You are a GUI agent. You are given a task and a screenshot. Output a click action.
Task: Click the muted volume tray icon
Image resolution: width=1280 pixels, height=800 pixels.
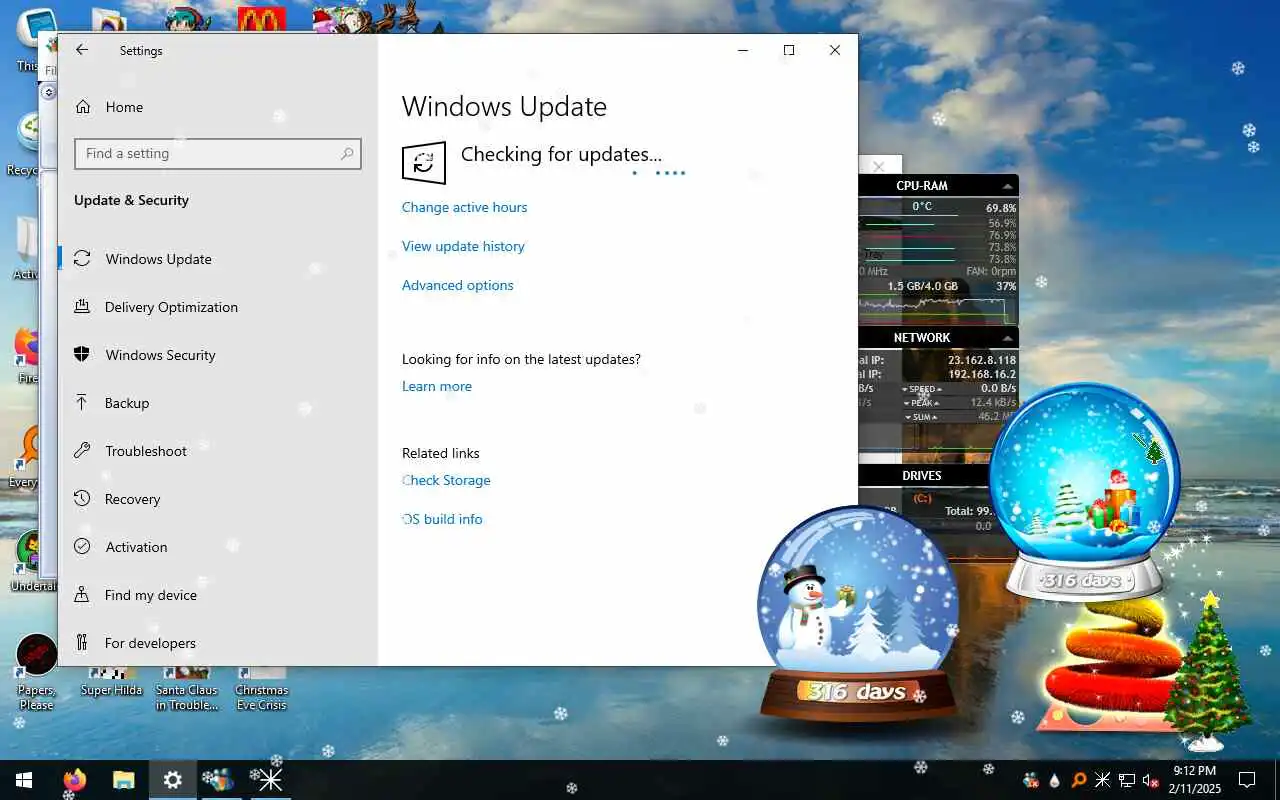1150,780
